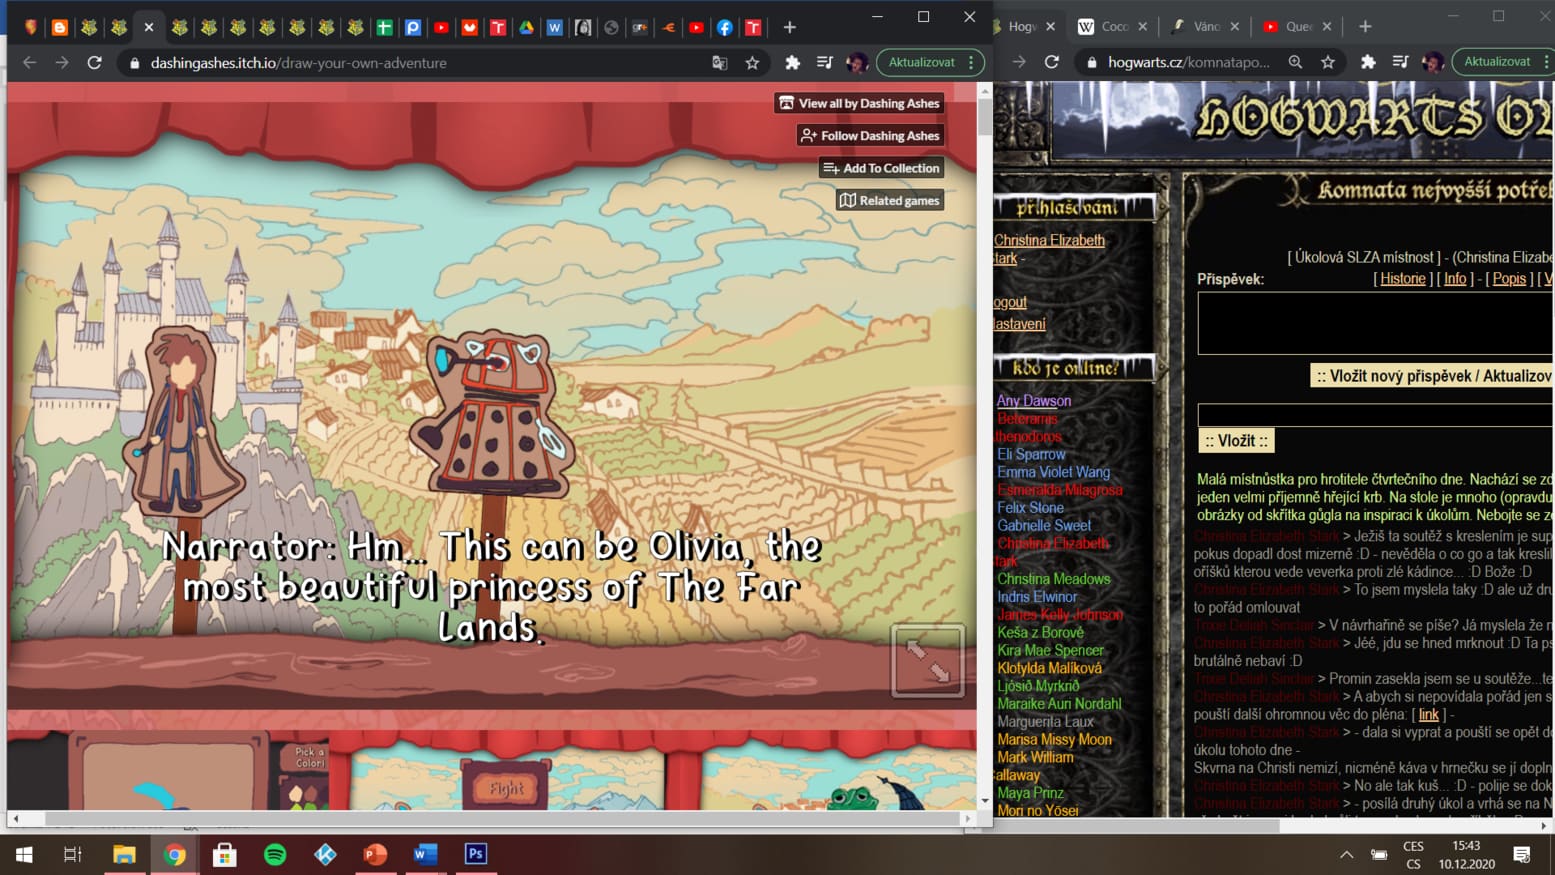Close the active itch.io tab

click(149, 27)
